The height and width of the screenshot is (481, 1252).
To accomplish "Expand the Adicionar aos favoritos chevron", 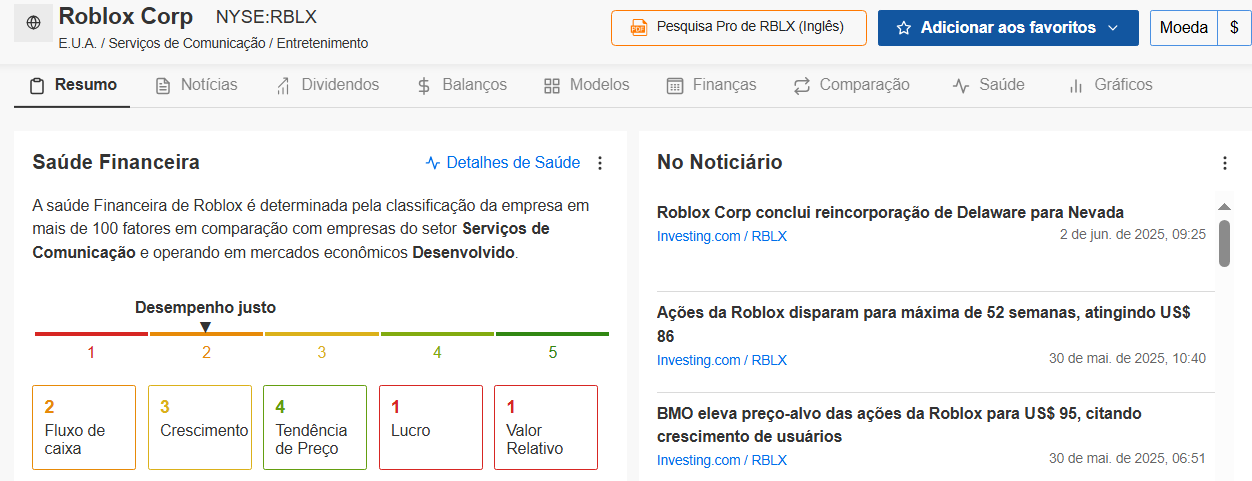I will [1113, 28].
